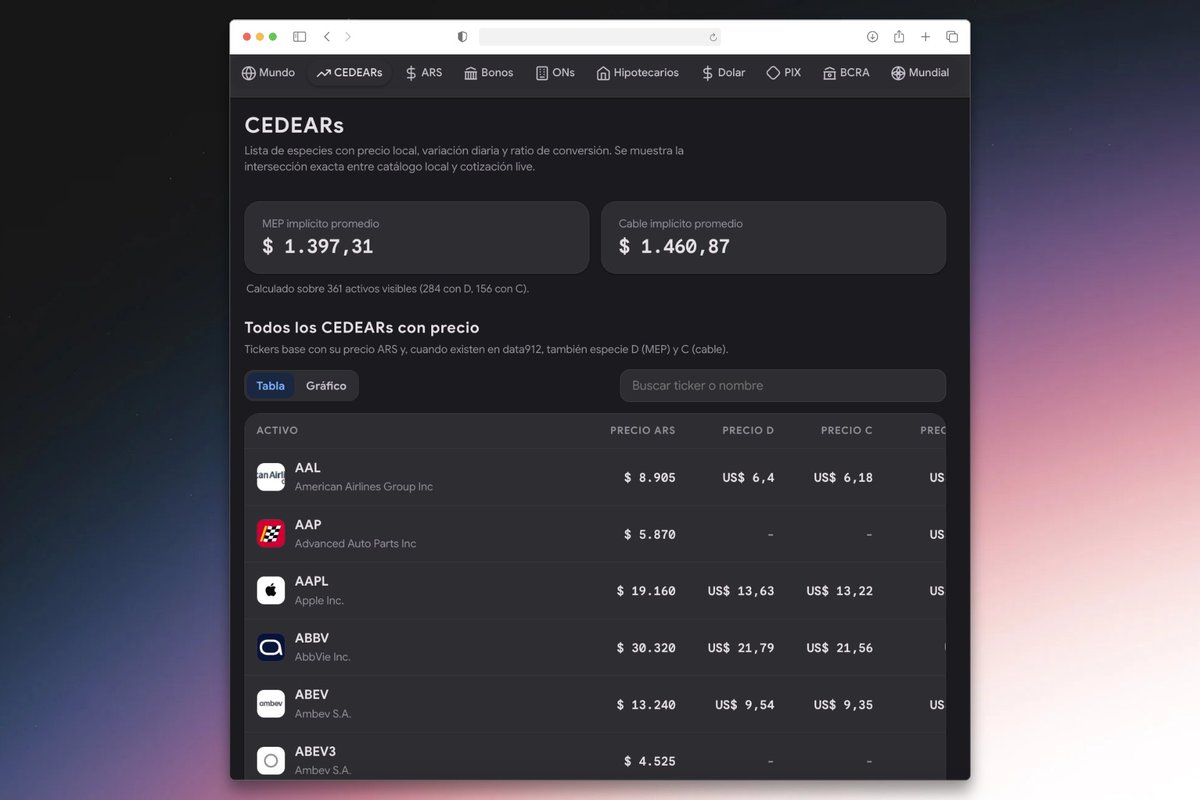Click the US$ 13,63 value

741,591
